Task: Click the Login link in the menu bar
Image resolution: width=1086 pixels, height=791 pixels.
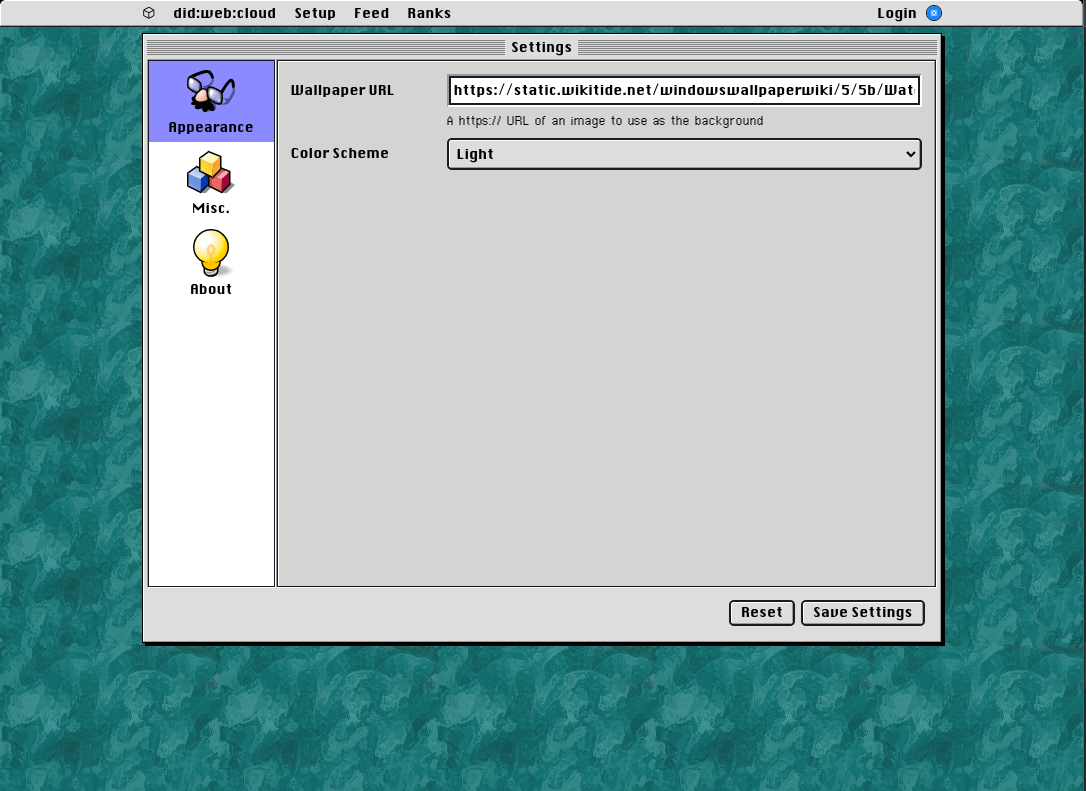Action: (x=896, y=13)
